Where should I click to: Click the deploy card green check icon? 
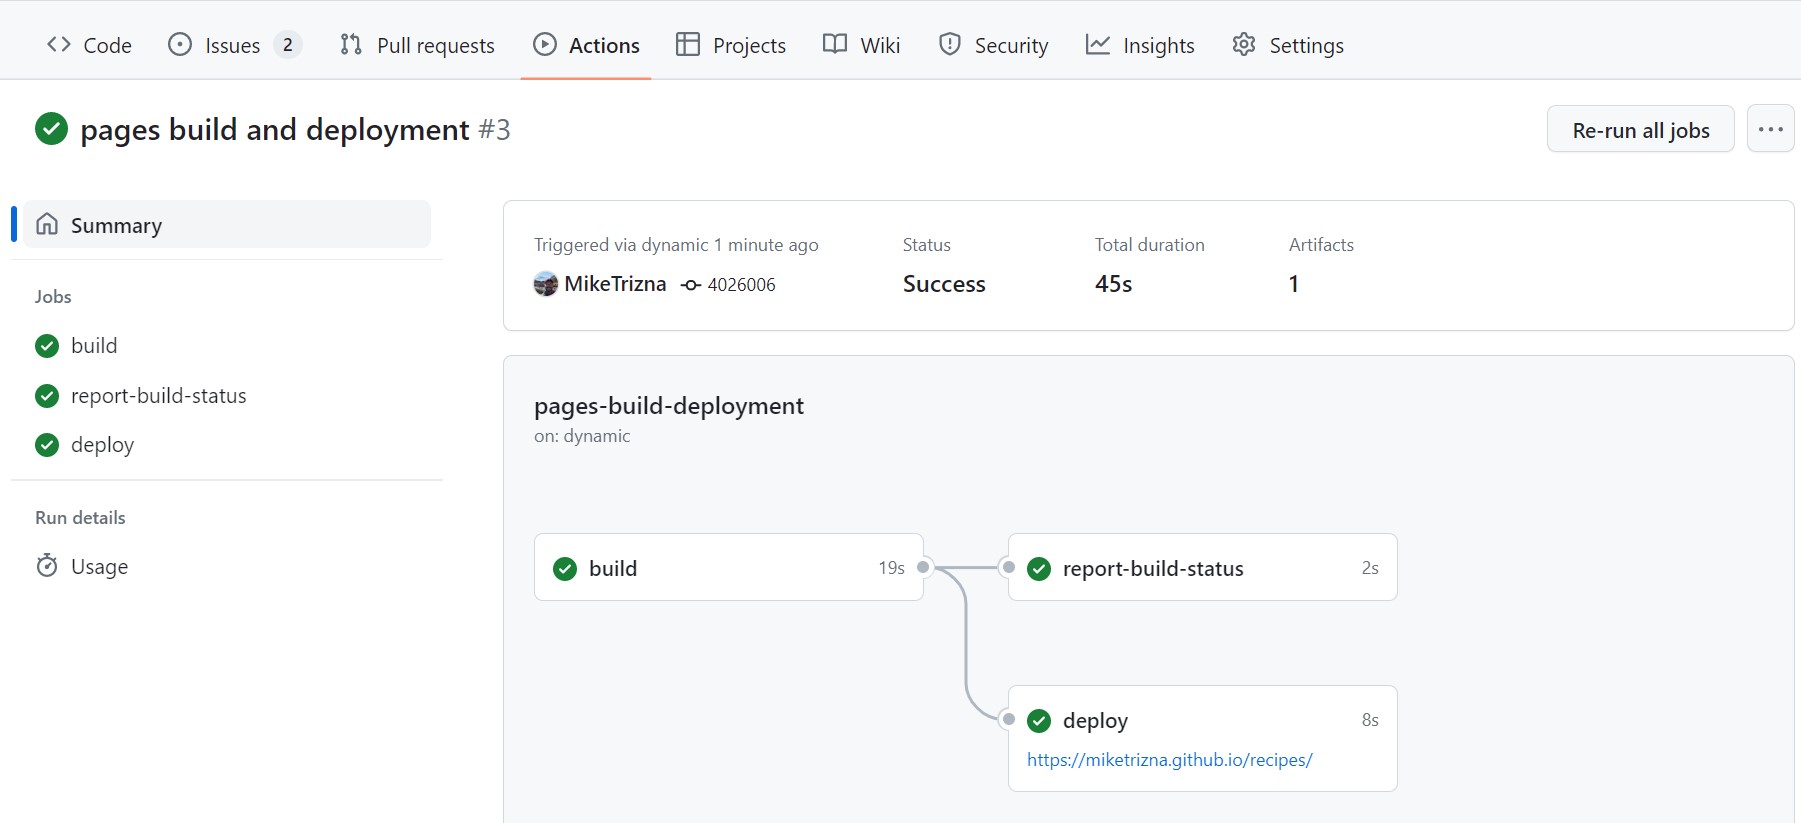(x=1039, y=721)
